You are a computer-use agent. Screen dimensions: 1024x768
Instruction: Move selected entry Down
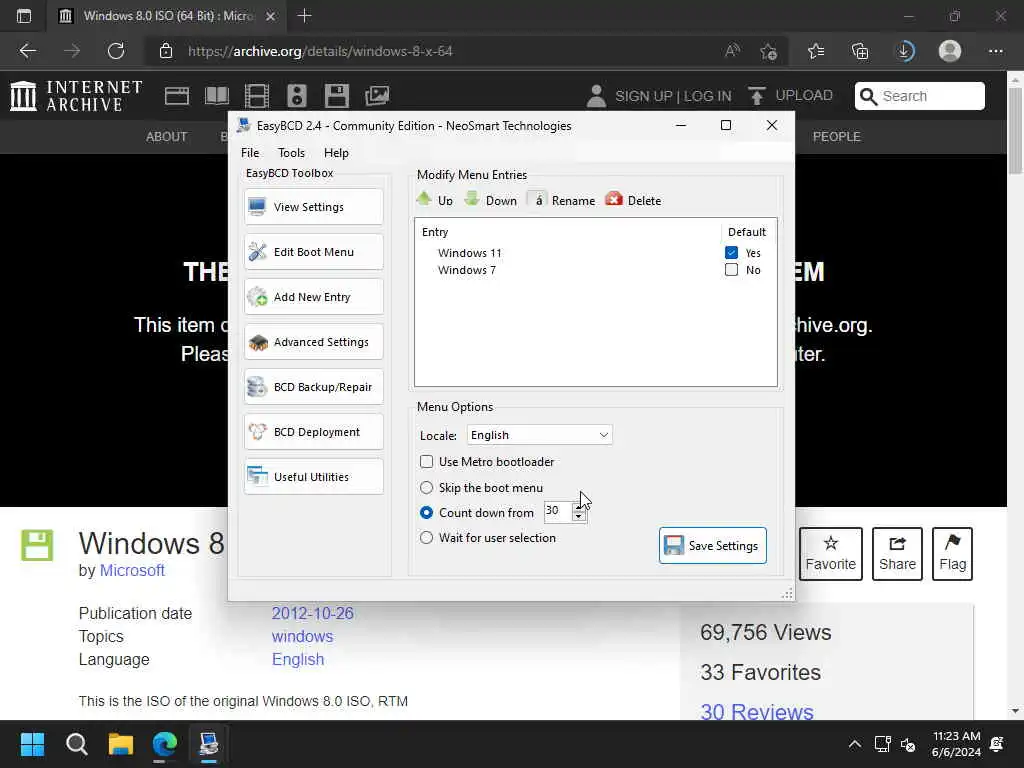coord(490,200)
